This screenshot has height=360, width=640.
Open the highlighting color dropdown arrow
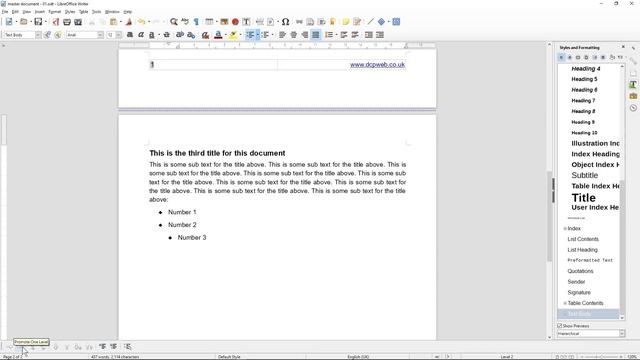click(240, 35)
